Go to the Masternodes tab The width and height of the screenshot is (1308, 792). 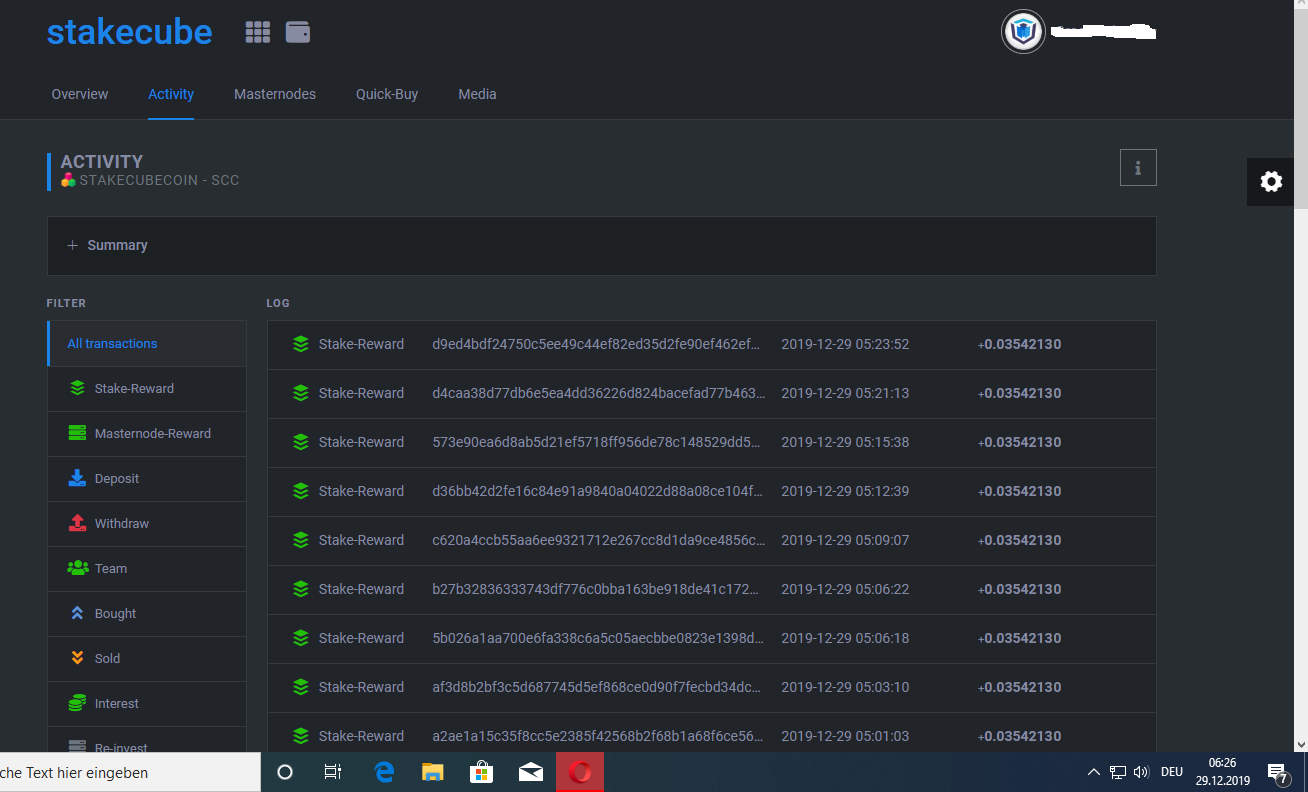(275, 94)
